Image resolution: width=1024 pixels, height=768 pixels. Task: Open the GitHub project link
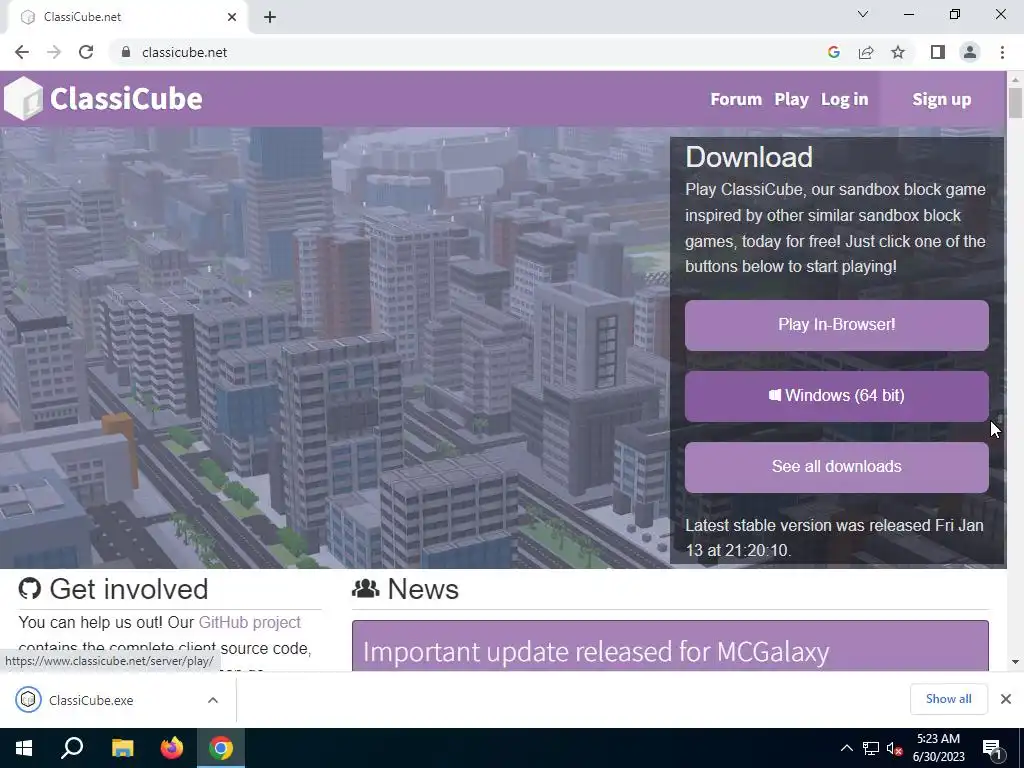249,622
